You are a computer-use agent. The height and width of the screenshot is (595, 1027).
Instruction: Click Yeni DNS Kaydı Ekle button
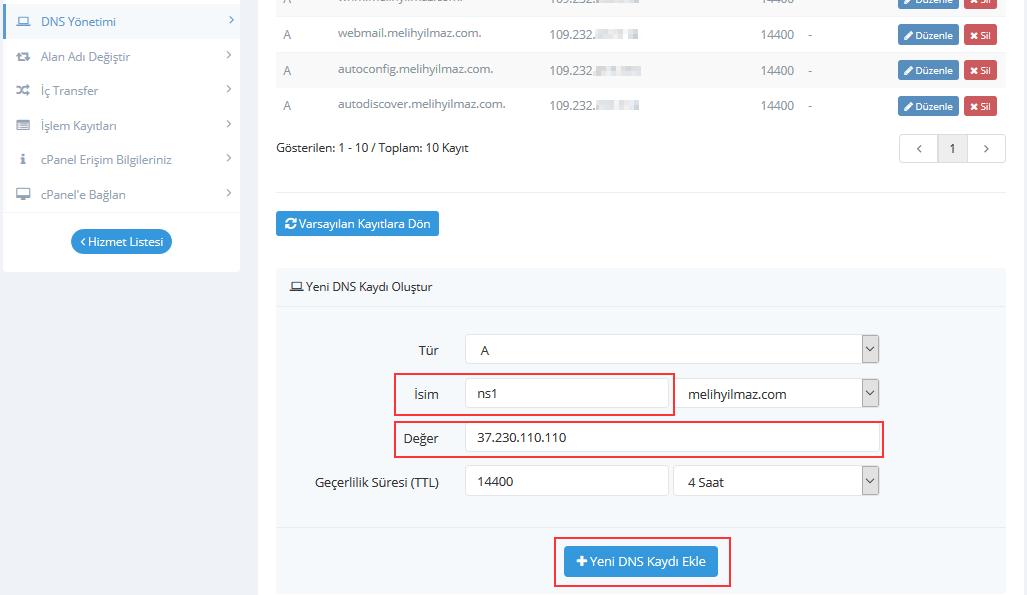(x=641, y=562)
